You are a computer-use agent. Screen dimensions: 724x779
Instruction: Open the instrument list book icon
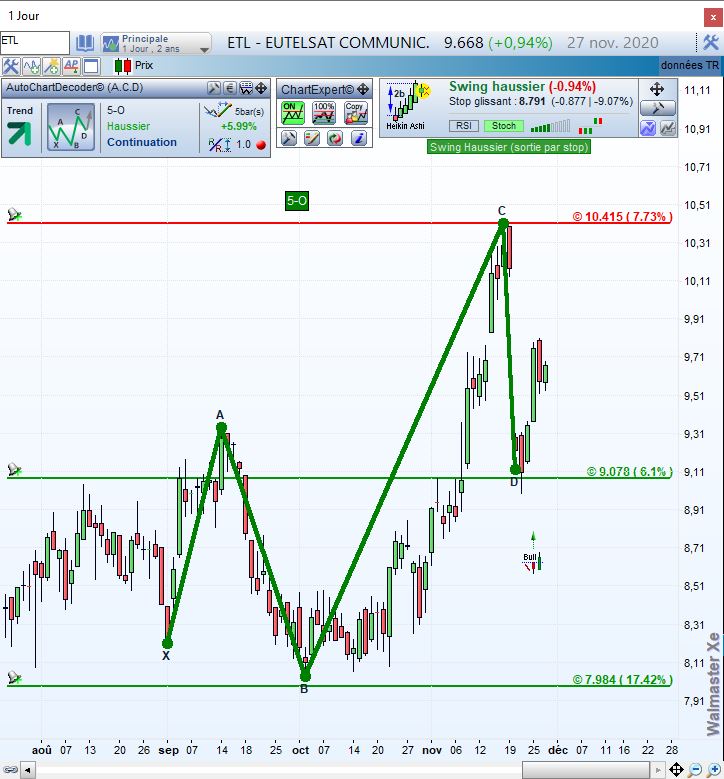[84, 43]
